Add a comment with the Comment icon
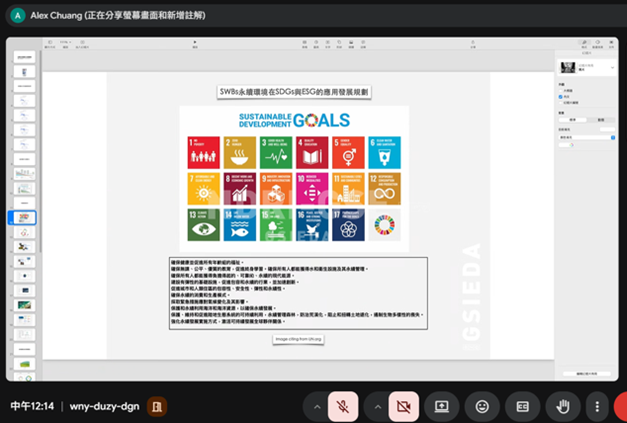 [363, 44]
